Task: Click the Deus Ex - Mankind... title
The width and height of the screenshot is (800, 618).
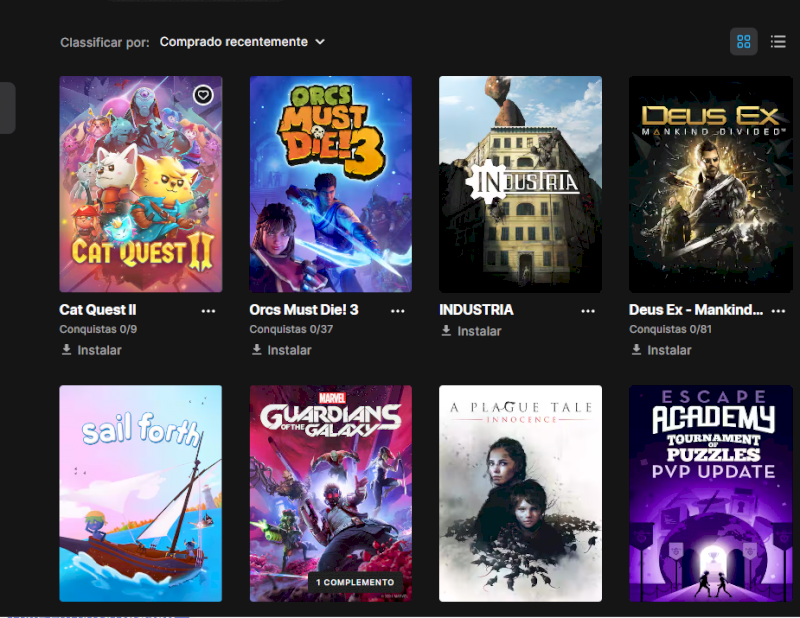Action: point(696,310)
